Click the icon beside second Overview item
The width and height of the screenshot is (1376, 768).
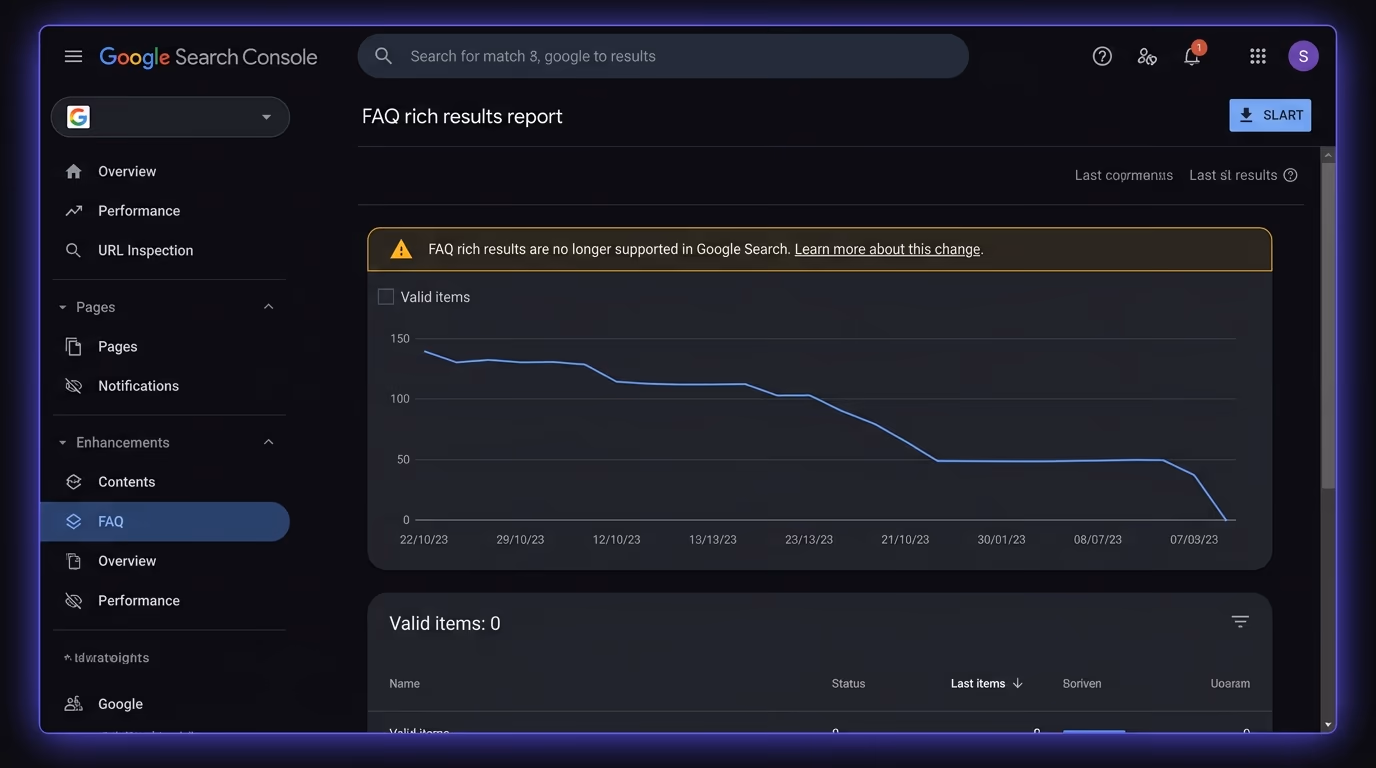(x=73, y=561)
